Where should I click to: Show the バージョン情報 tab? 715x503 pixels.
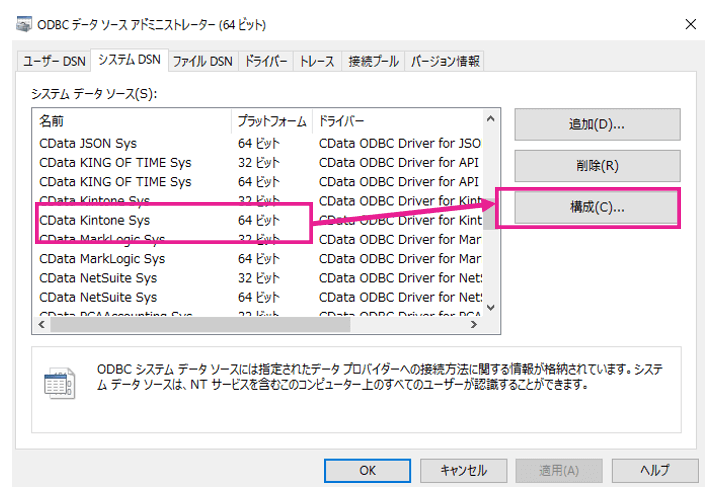(445, 61)
